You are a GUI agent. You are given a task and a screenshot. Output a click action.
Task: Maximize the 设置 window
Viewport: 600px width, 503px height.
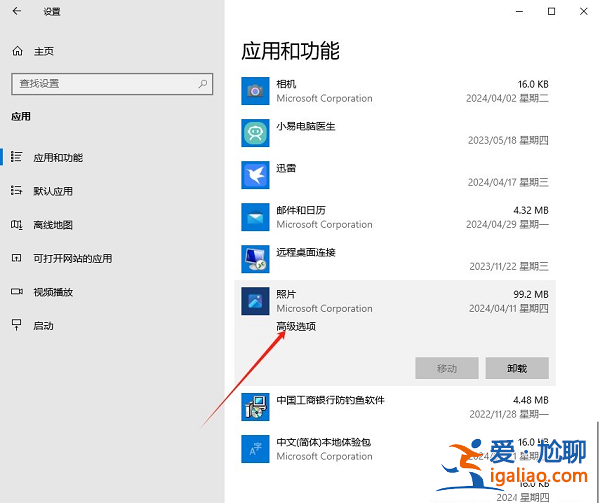551,11
